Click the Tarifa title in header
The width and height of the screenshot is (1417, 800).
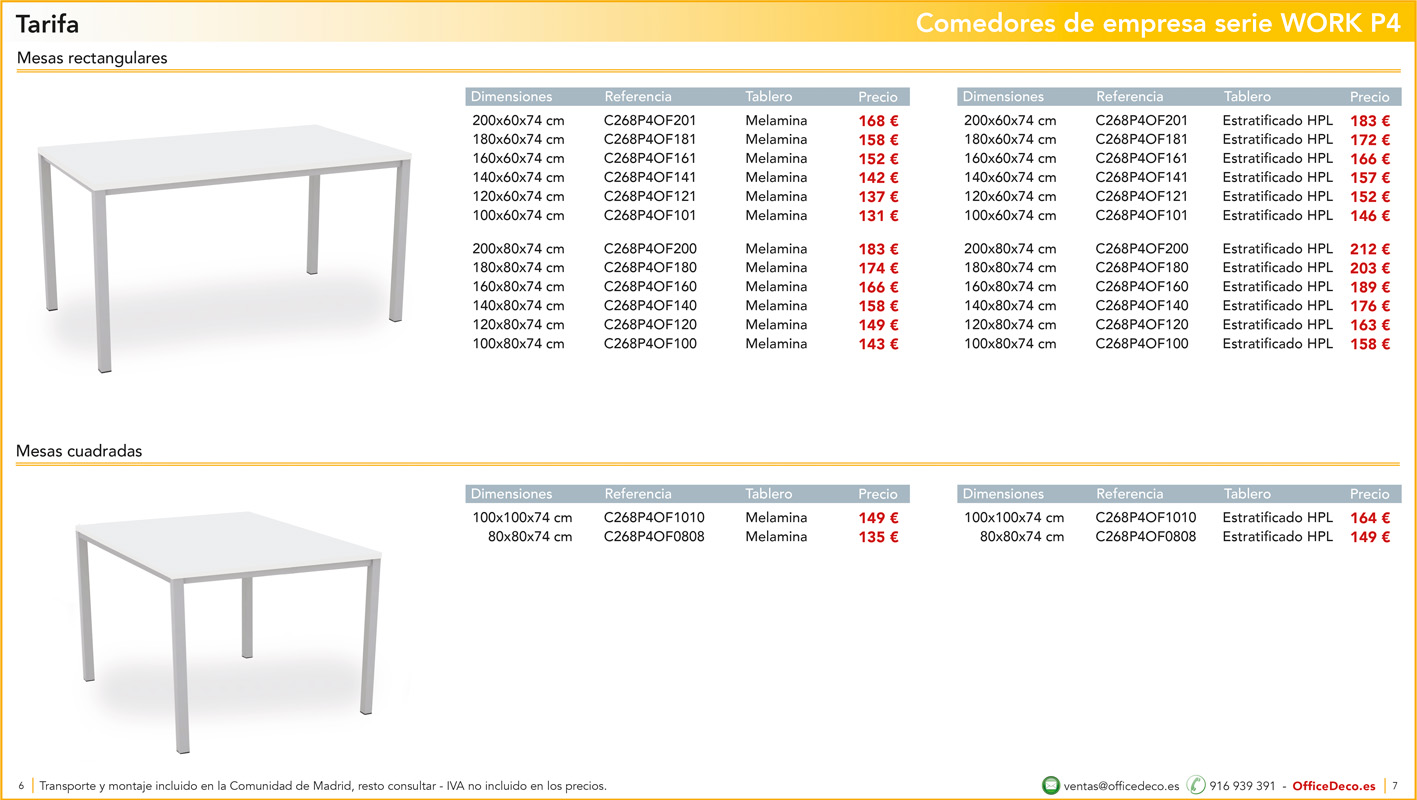(x=47, y=24)
